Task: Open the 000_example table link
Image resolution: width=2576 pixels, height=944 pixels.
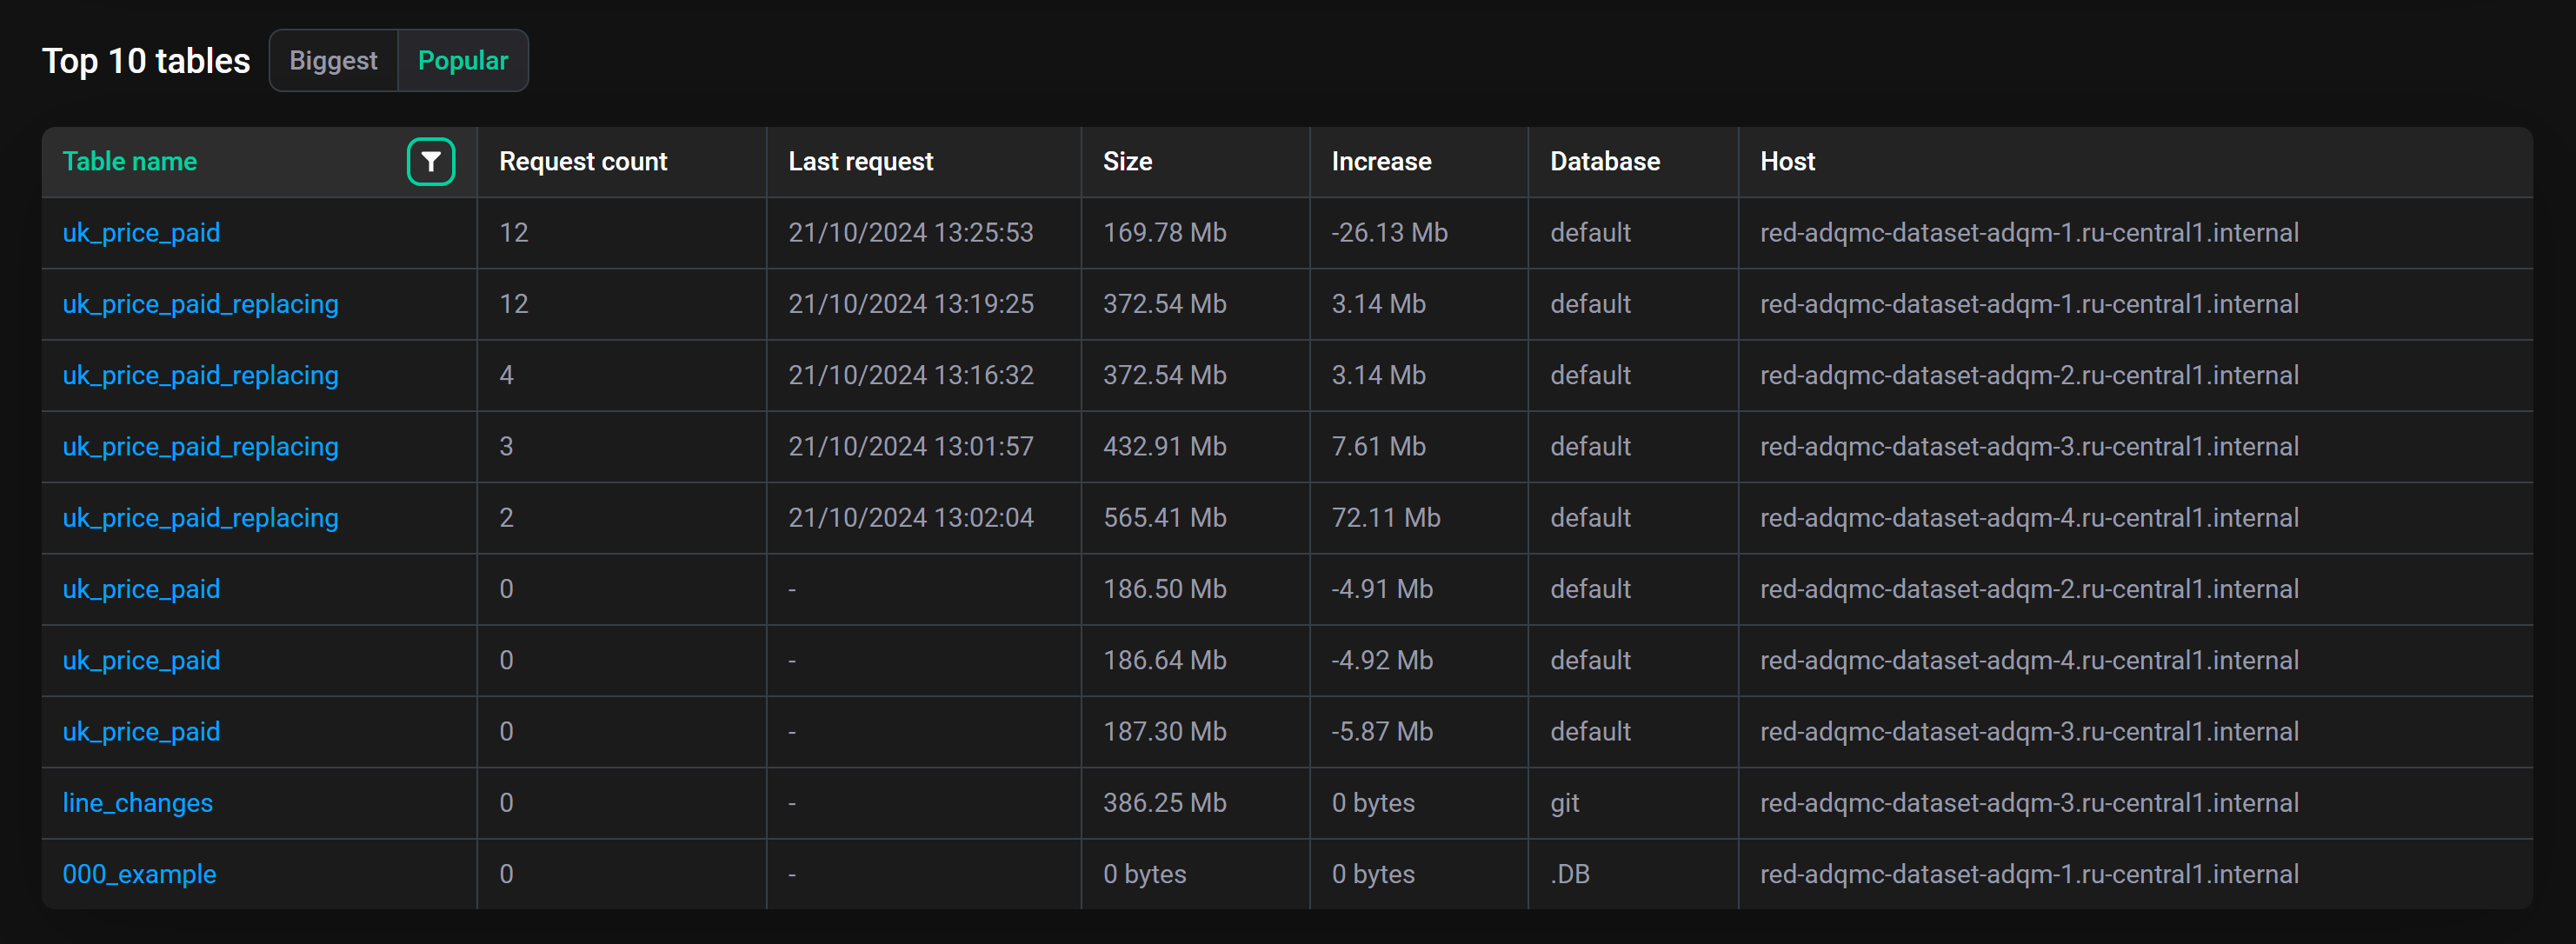Action: pyautogui.click(x=139, y=874)
